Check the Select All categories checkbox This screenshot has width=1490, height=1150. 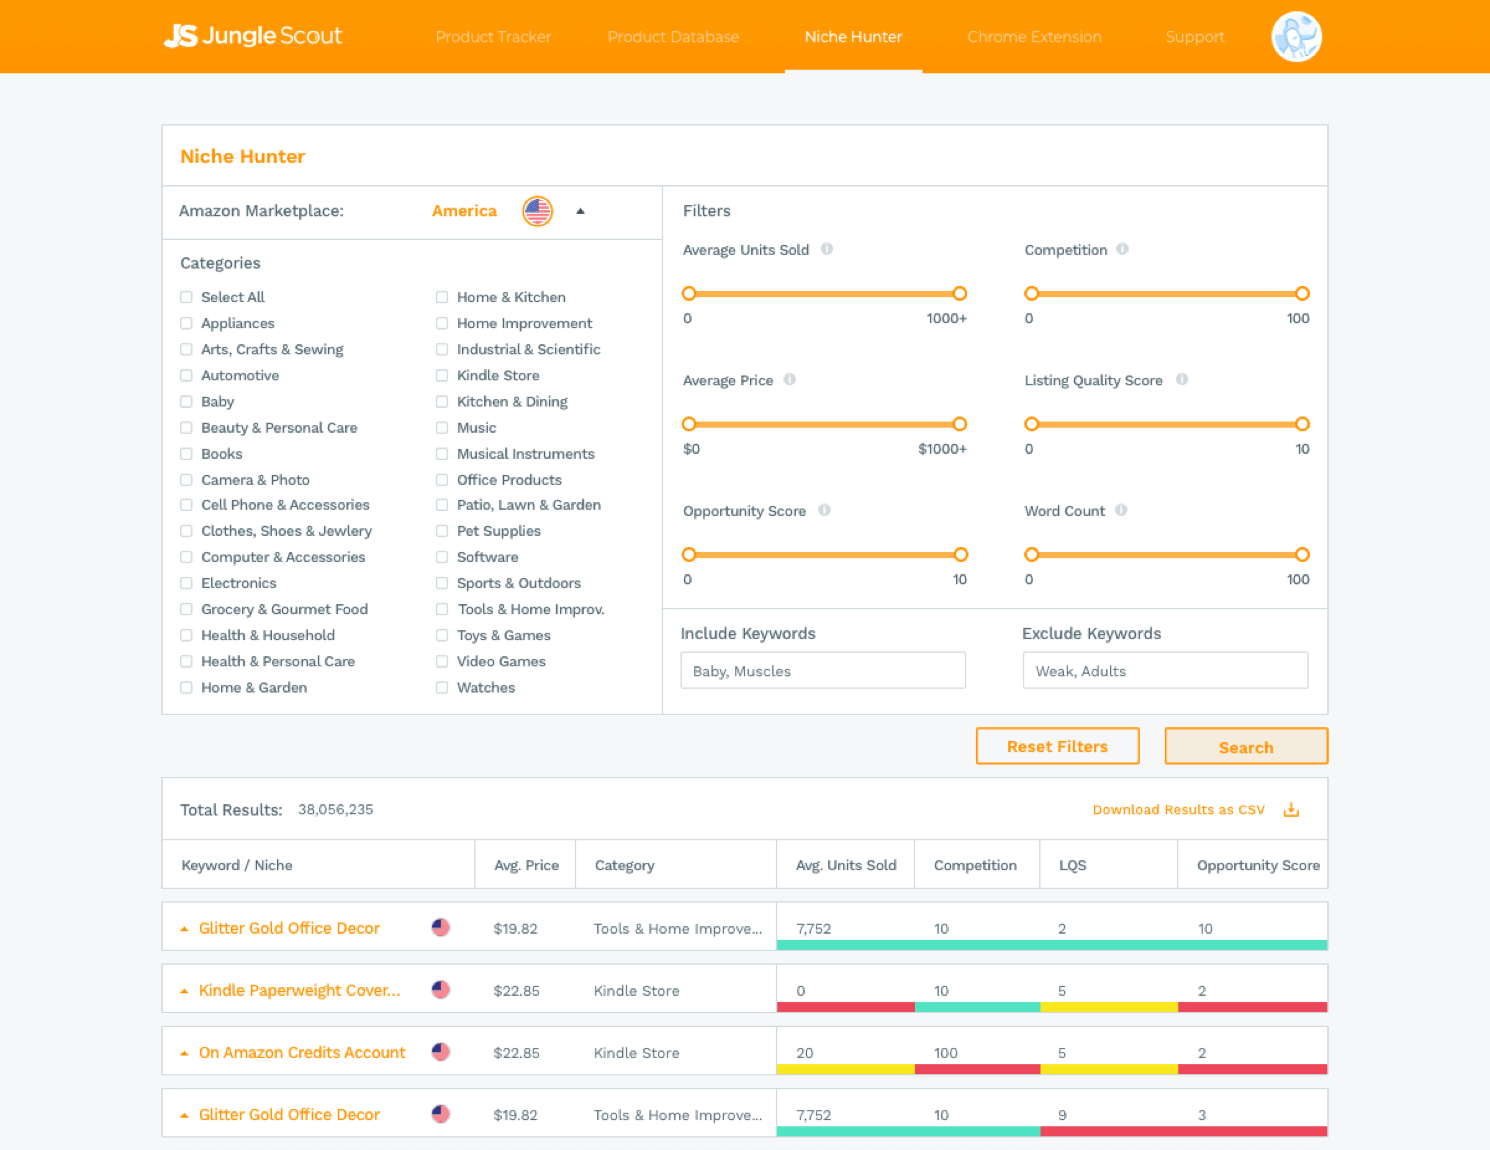pos(186,297)
